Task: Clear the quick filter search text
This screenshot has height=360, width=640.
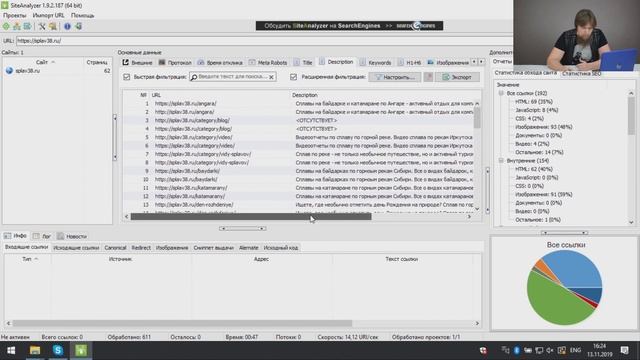Action: pyautogui.click(x=271, y=77)
